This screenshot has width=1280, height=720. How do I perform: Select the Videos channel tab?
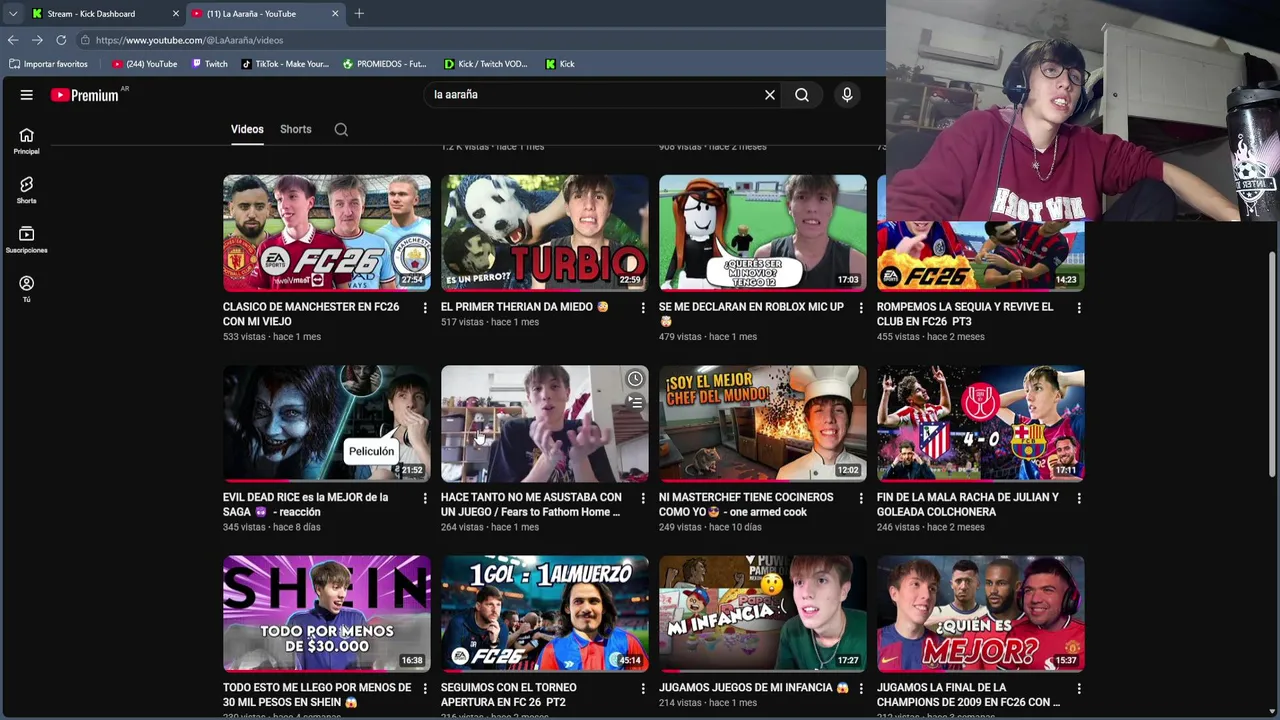tap(247, 130)
